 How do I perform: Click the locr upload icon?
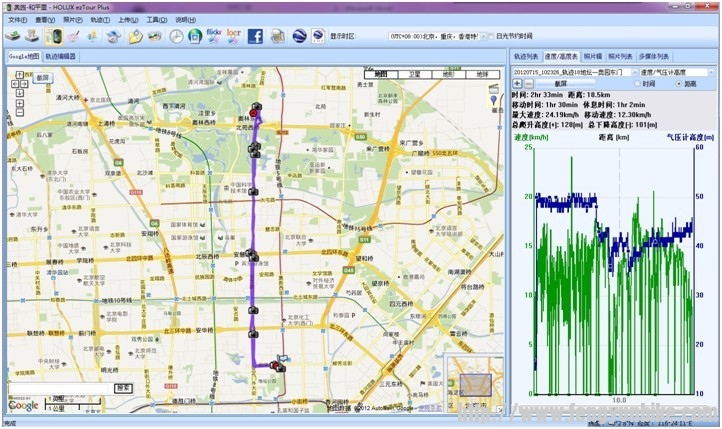pyautogui.click(x=234, y=36)
